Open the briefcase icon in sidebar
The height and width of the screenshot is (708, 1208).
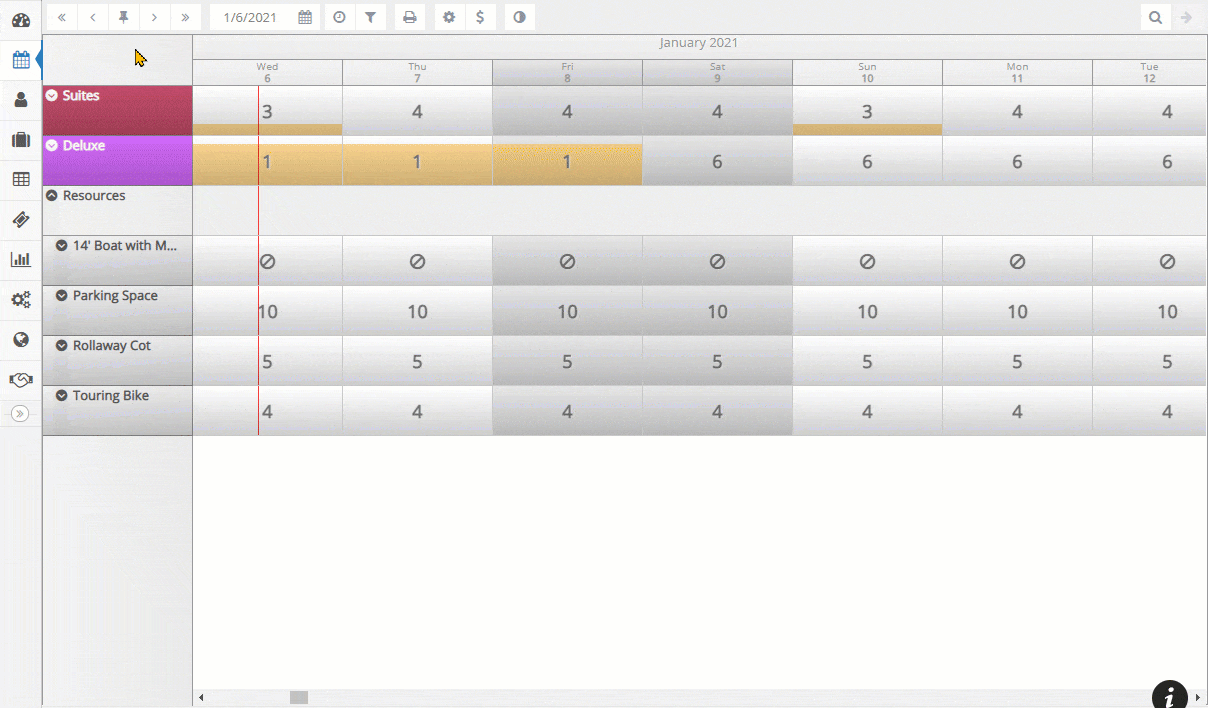click(20, 139)
